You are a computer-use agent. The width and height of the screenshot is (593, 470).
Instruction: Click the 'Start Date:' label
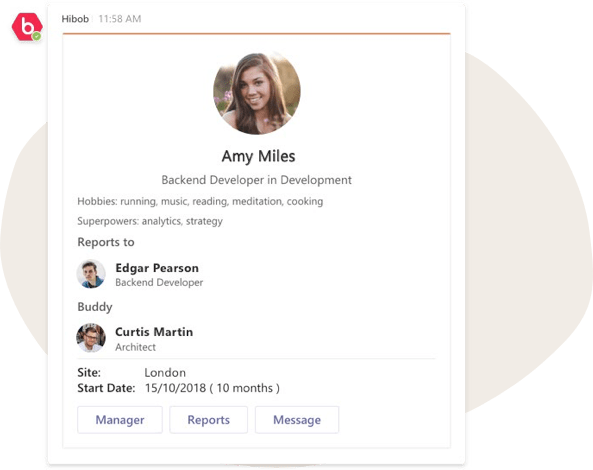pos(106,388)
